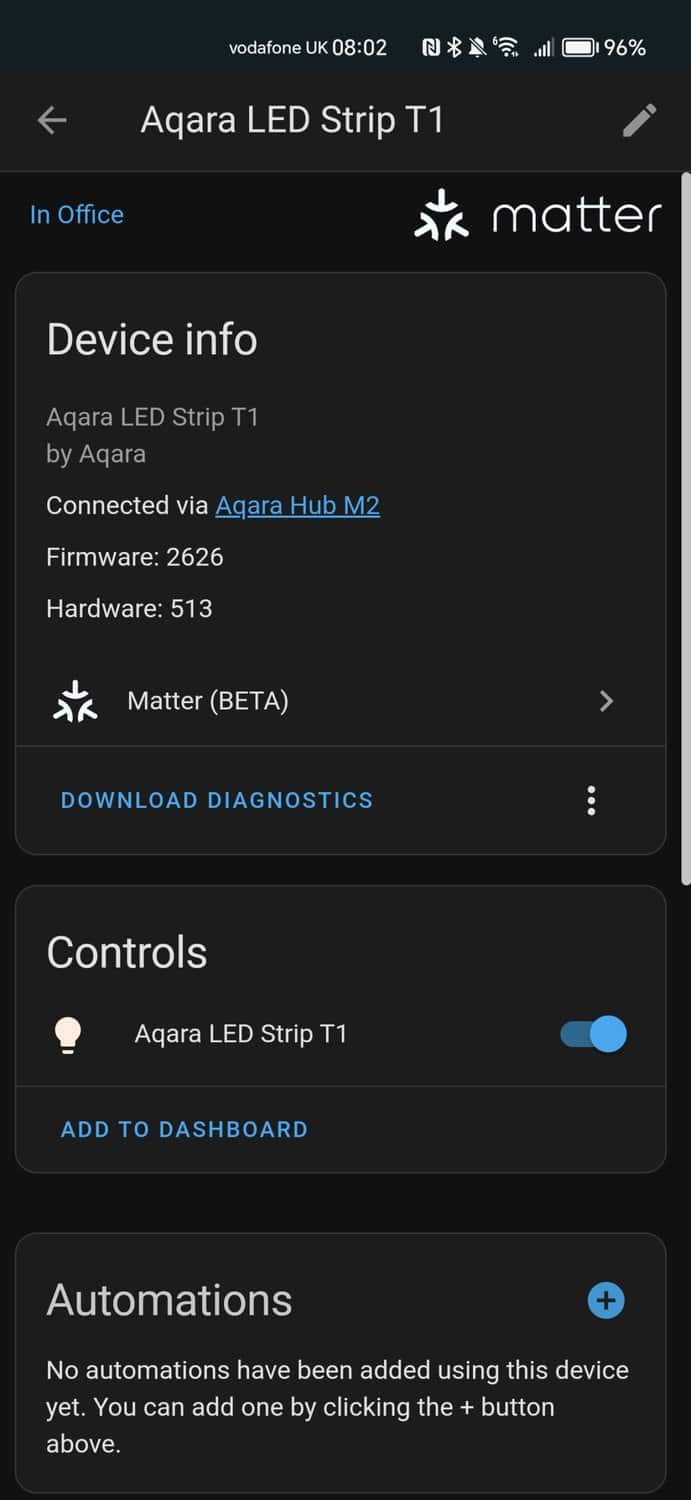Screen dimensions: 691x1500
Task: Open the Matter (BETA) integration entry
Action: pyautogui.click(x=208, y=701)
